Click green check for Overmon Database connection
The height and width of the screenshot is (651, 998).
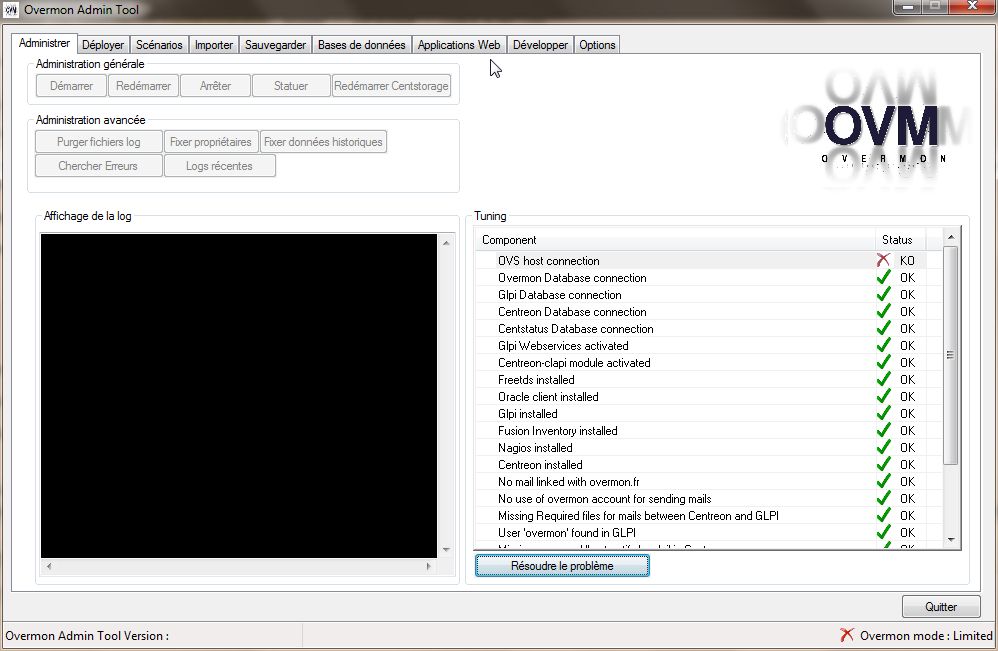(883, 277)
